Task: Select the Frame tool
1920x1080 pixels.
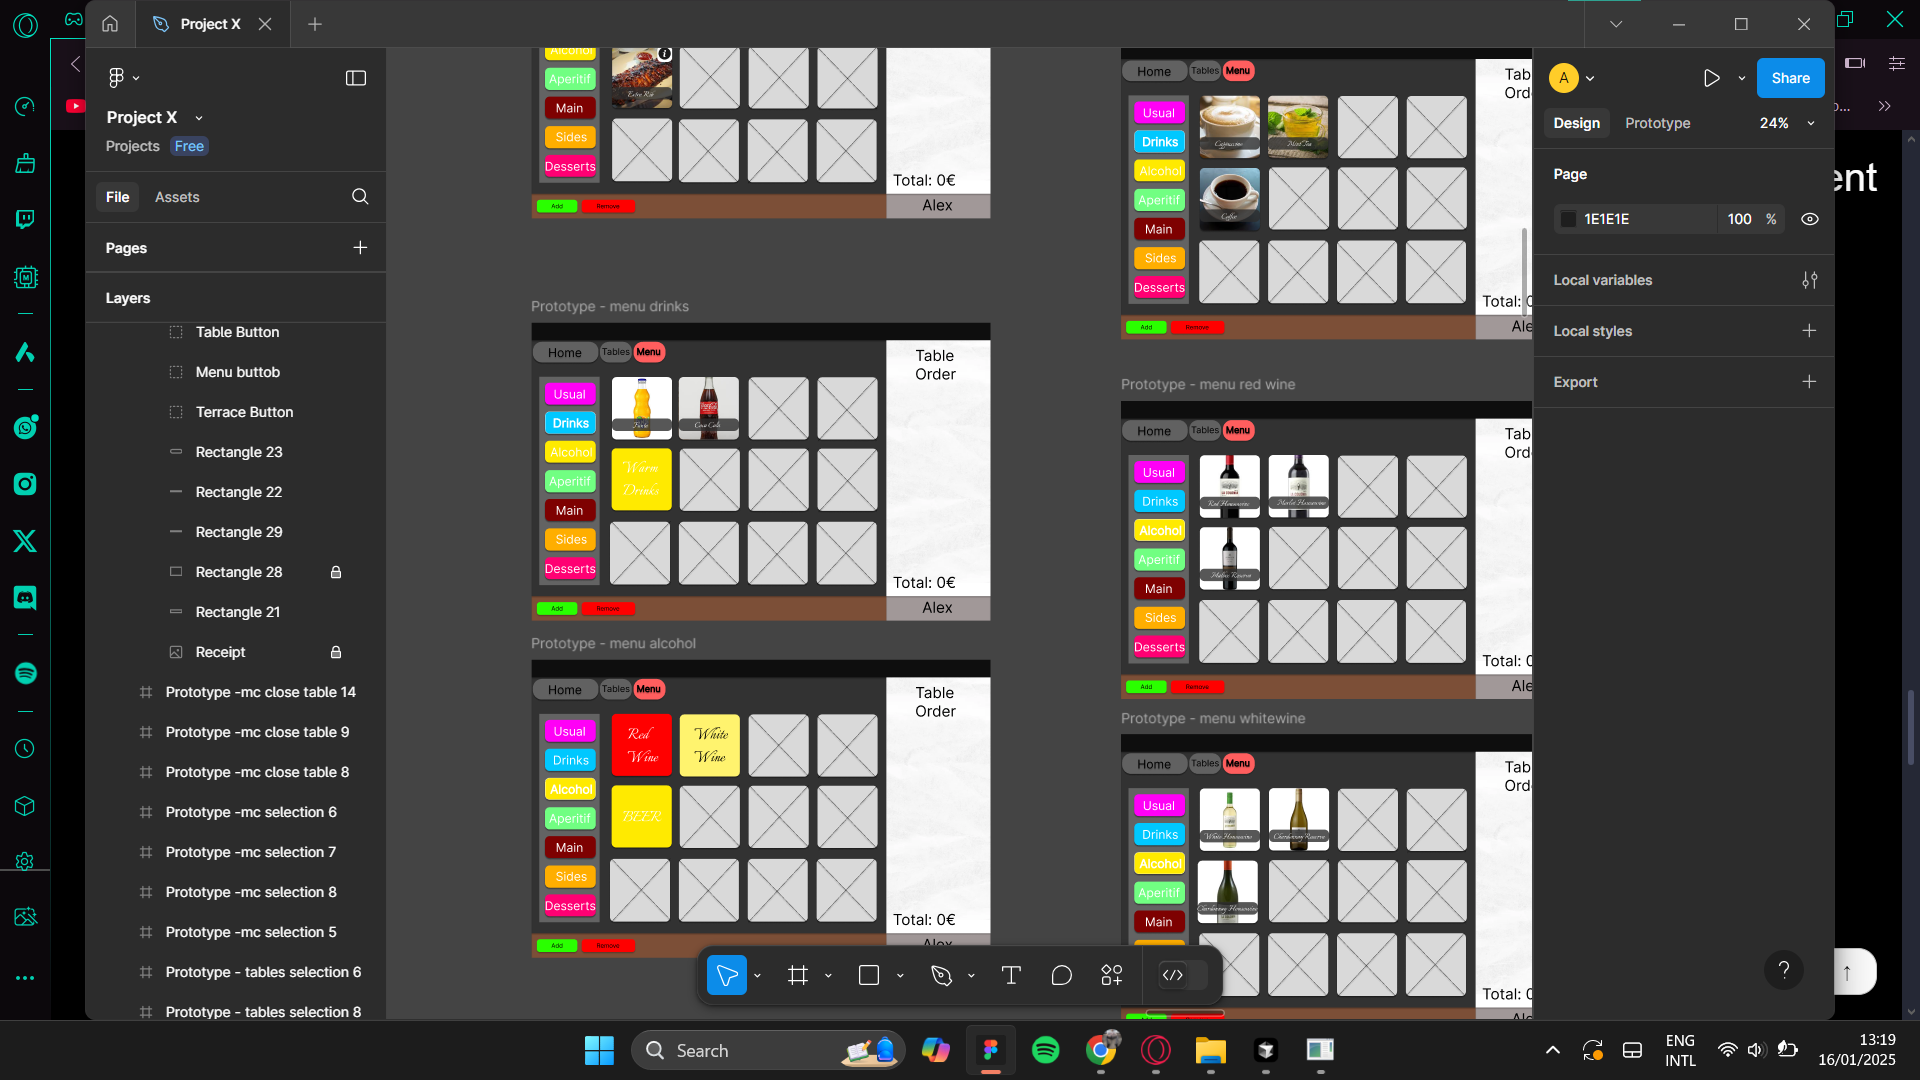Action: tap(798, 975)
